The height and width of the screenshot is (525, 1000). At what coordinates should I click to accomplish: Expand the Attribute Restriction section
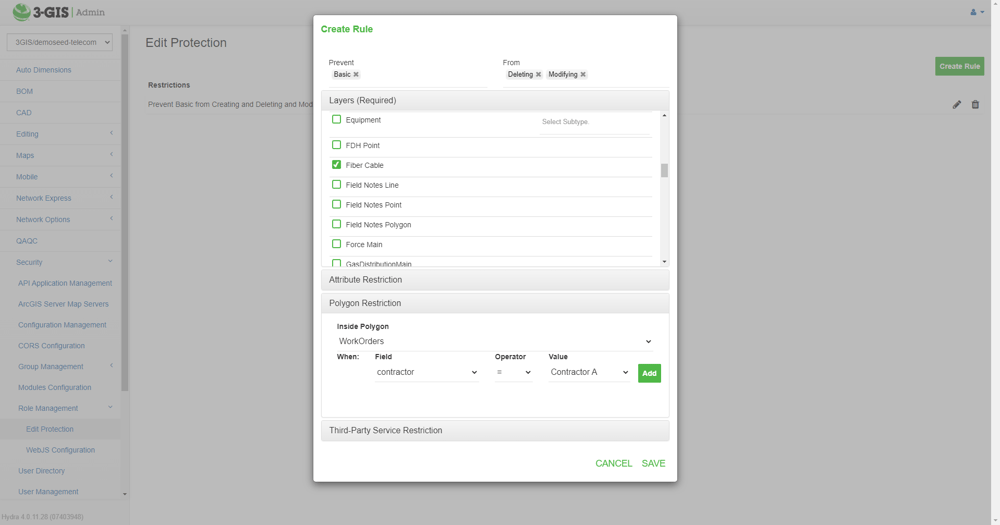(x=495, y=280)
